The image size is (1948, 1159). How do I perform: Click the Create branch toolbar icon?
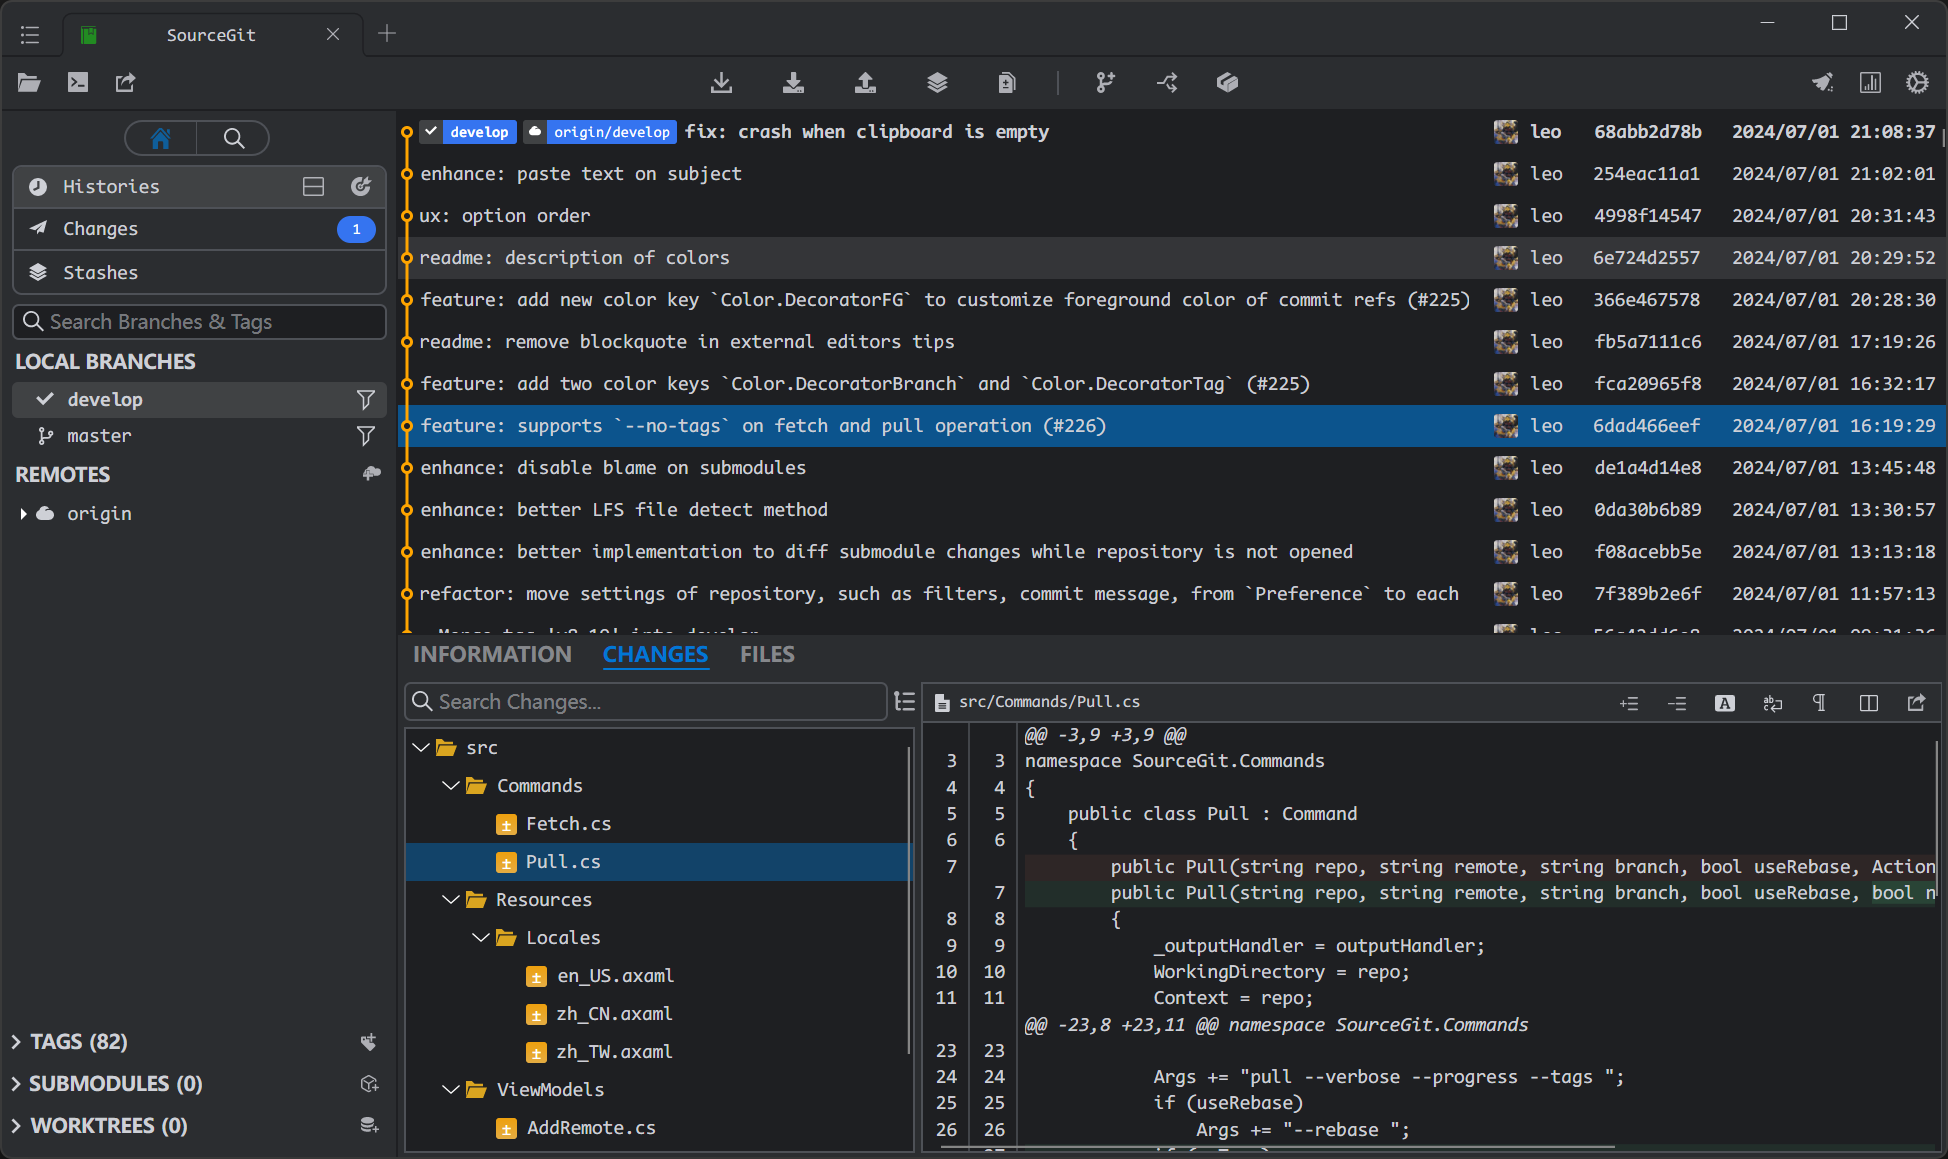tap(1105, 83)
